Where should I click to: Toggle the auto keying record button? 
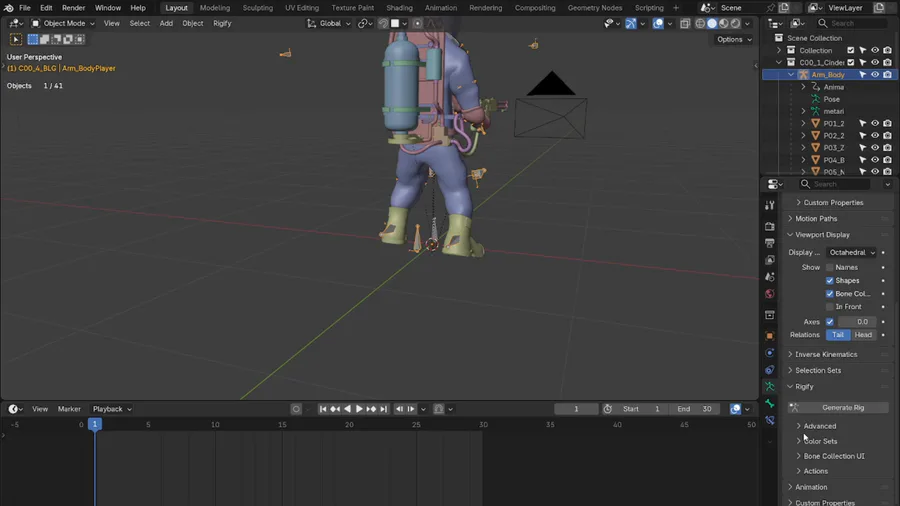[296, 409]
